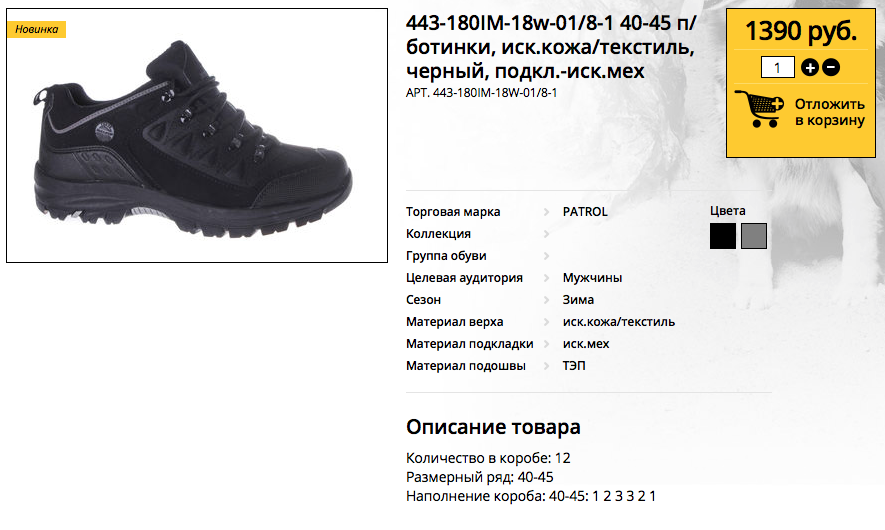Open the black boot product image
This screenshot has width=885, height=530.
[x=197, y=135]
